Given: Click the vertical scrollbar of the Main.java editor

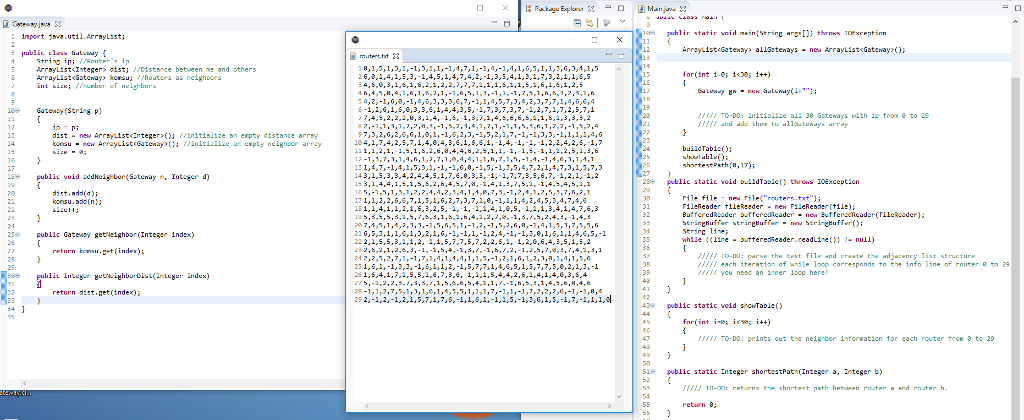Looking at the screenshot, I should point(1016,216).
